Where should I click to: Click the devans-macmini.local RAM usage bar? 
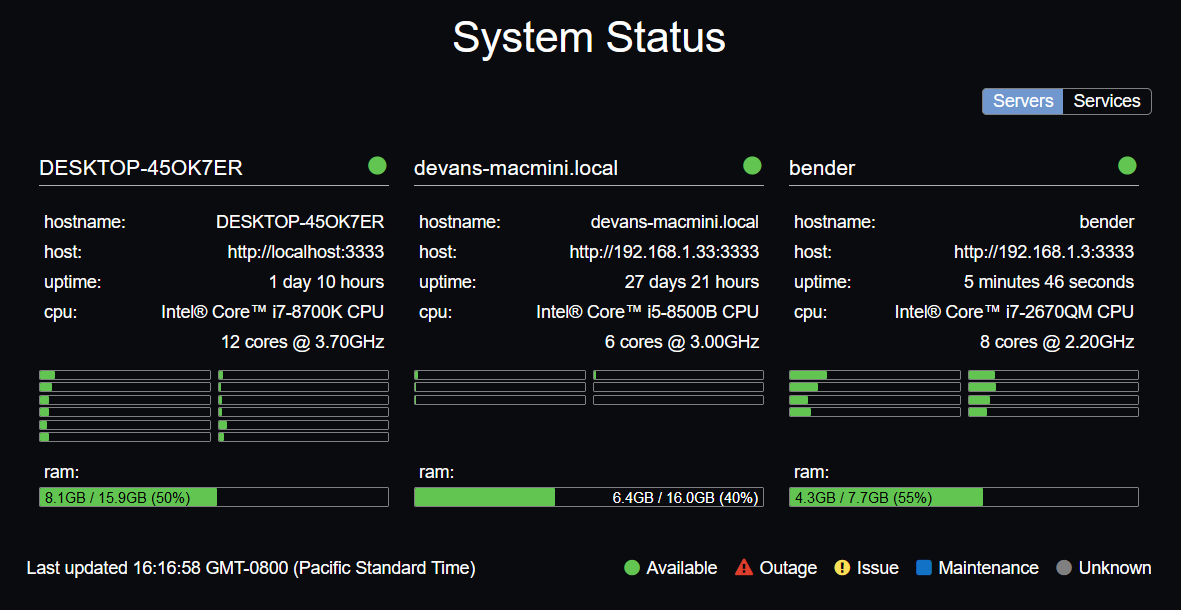point(589,497)
